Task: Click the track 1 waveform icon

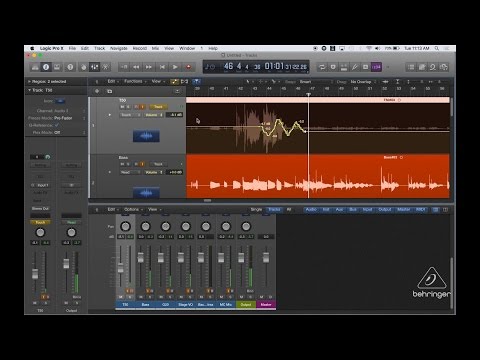Action: click(x=146, y=136)
